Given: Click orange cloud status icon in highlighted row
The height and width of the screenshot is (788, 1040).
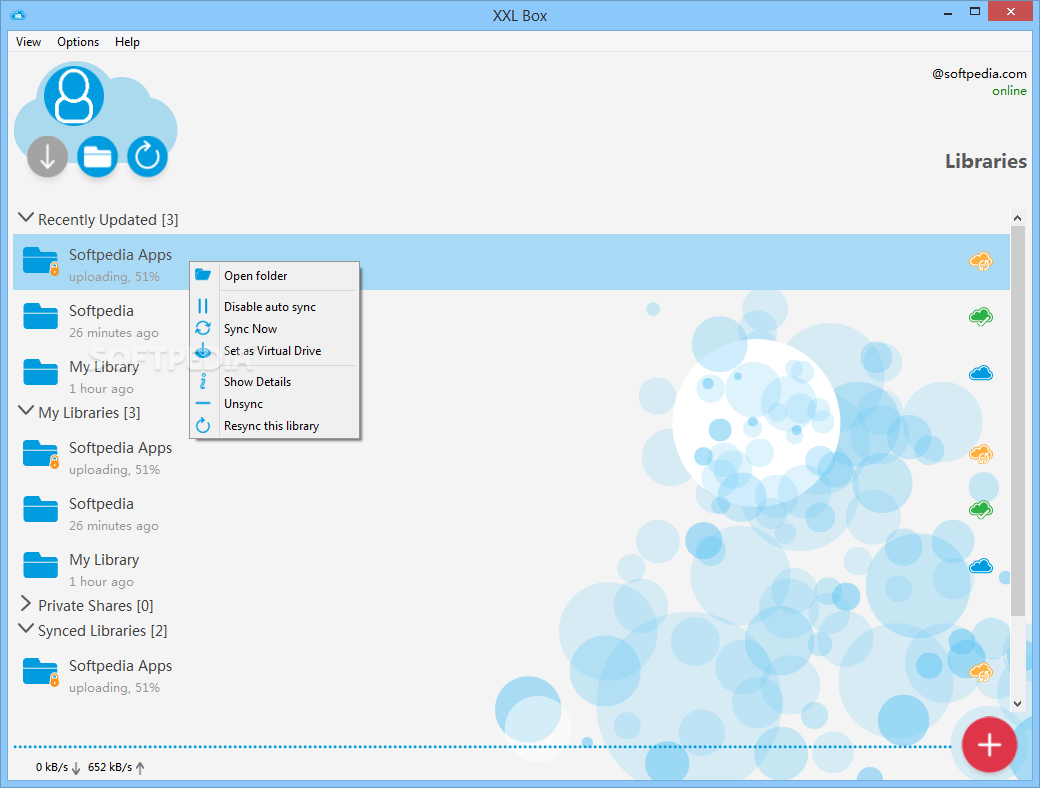Looking at the screenshot, I should (x=981, y=261).
